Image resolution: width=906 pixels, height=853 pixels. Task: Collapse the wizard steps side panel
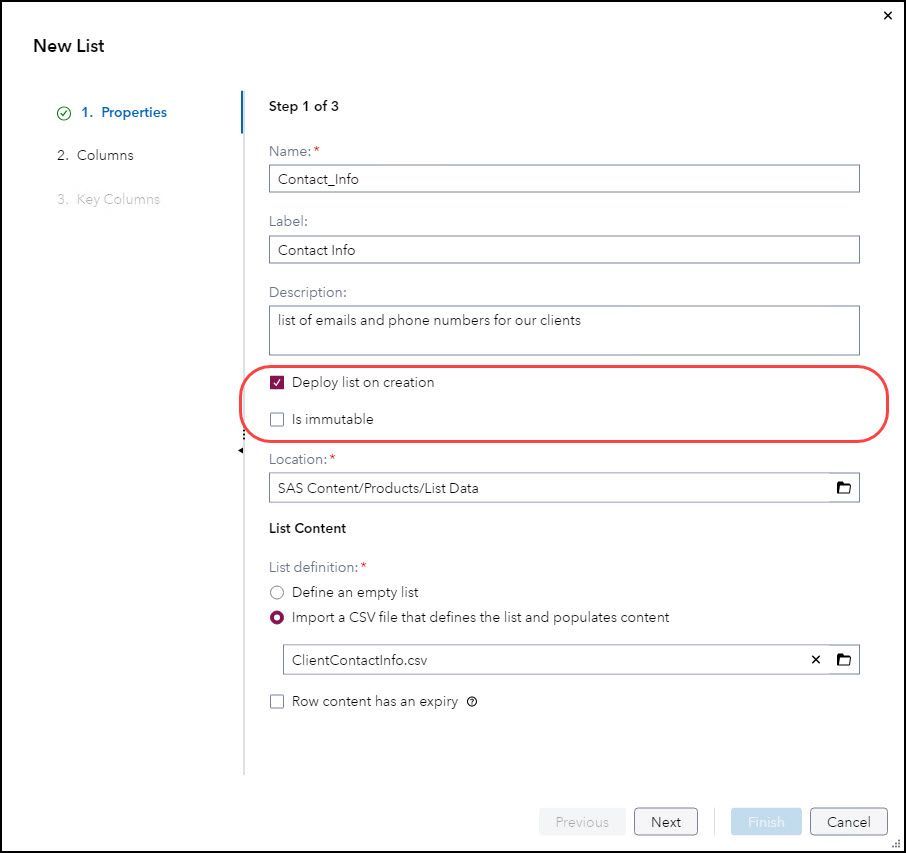click(240, 451)
